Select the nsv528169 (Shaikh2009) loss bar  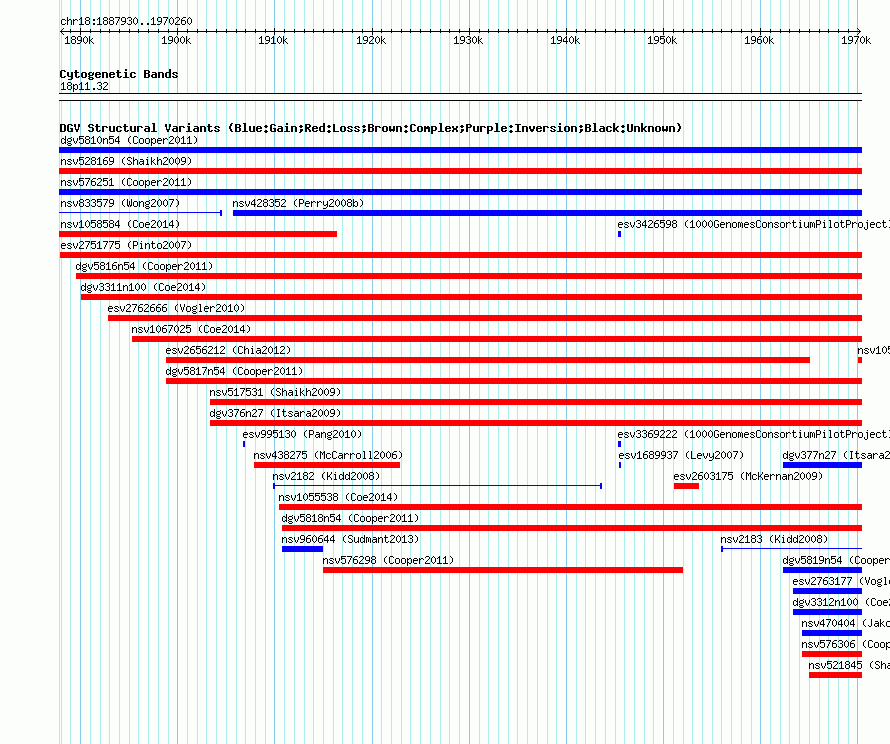[460, 171]
